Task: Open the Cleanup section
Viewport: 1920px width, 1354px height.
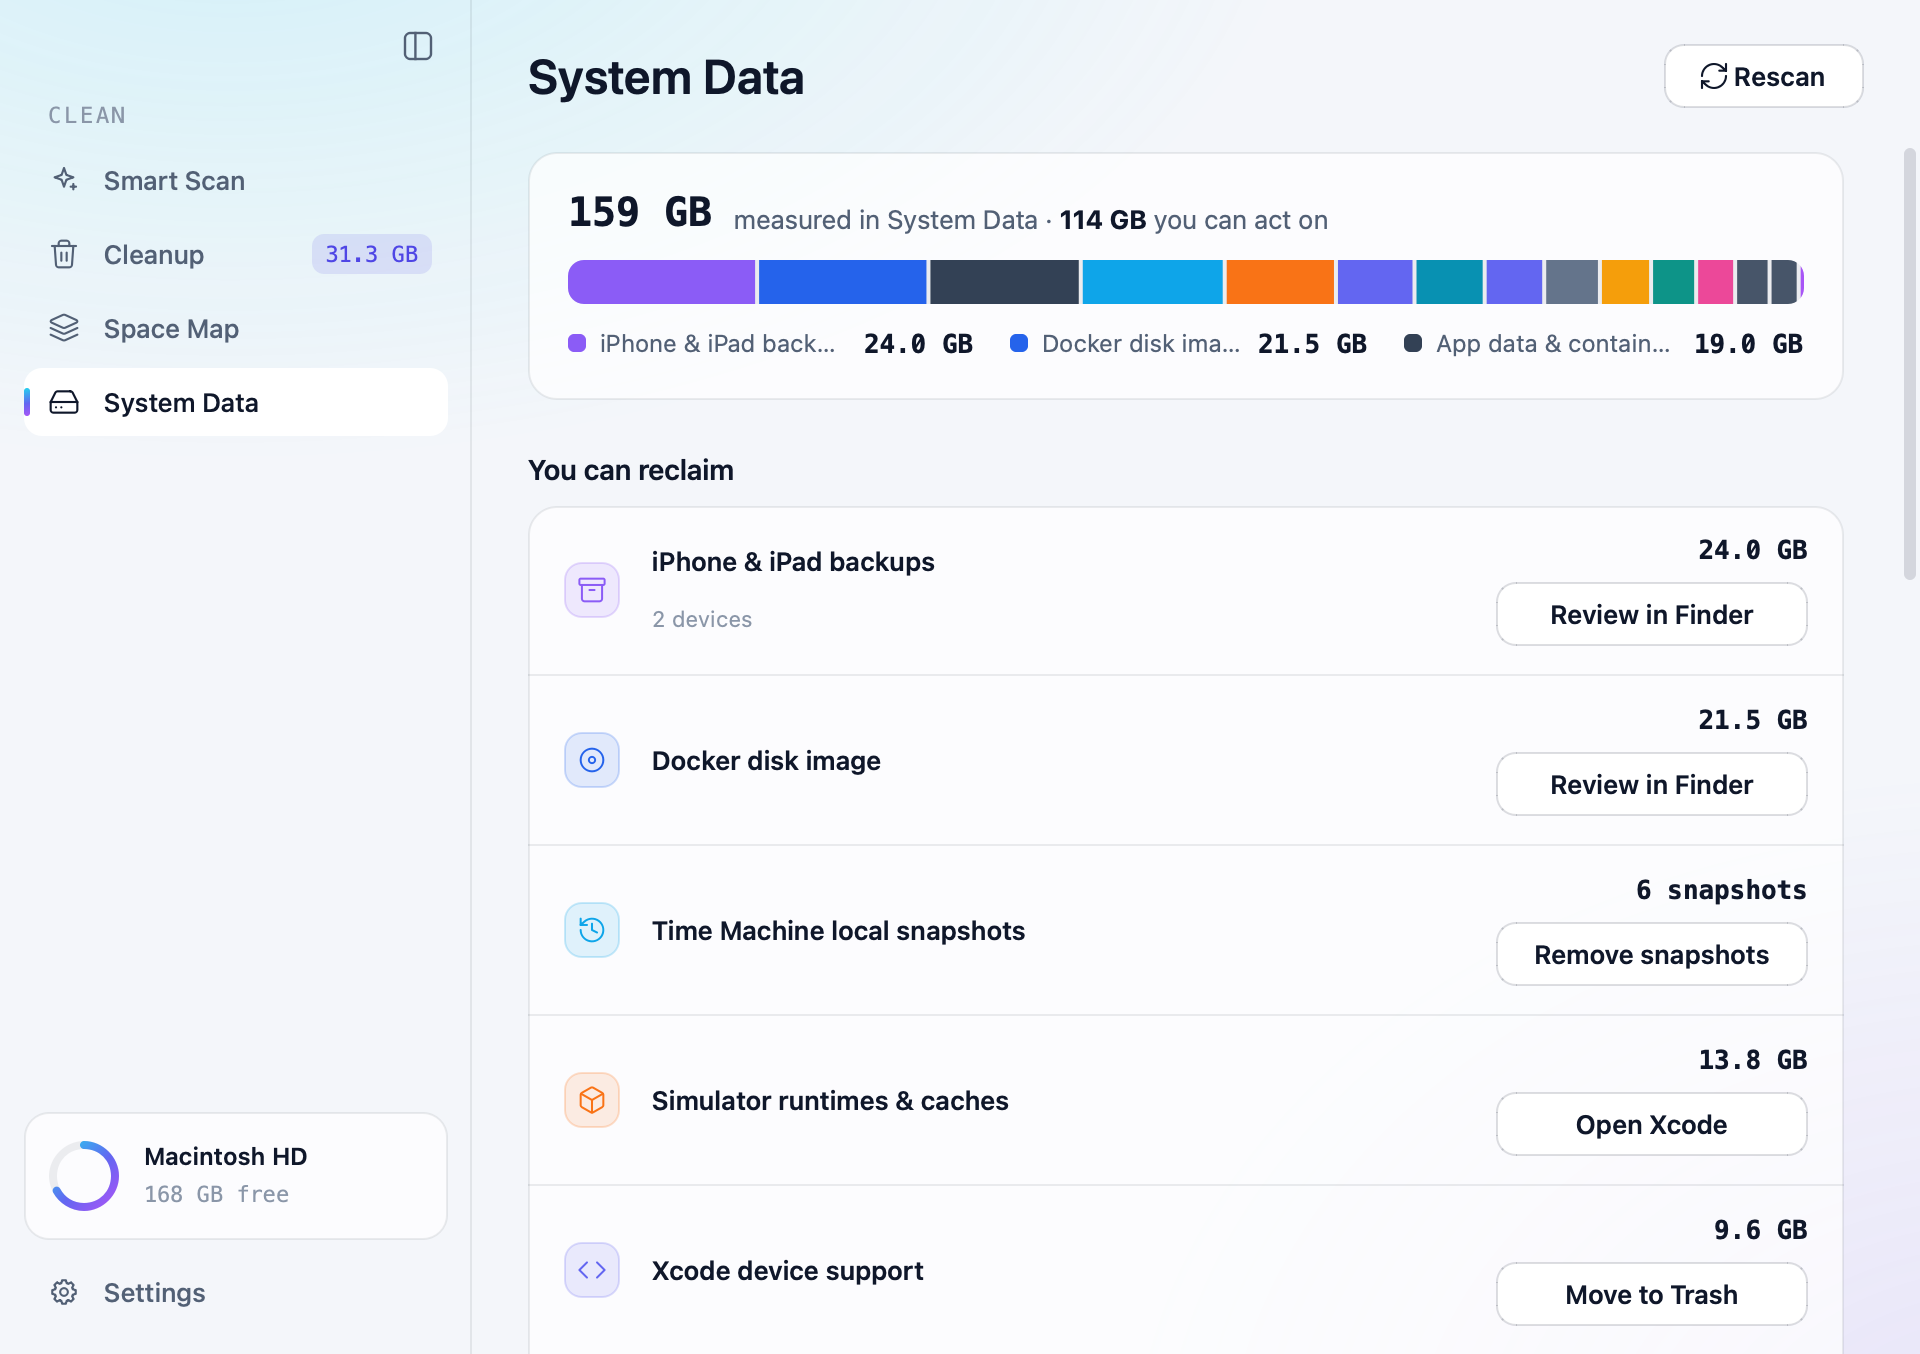Action: tap(236, 254)
